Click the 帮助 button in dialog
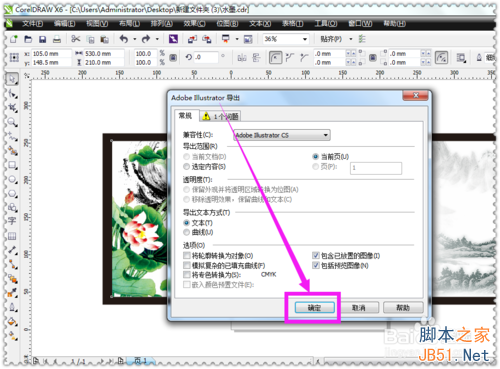Image resolution: width=500 pixels, height=369 pixels. click(403, 308)
